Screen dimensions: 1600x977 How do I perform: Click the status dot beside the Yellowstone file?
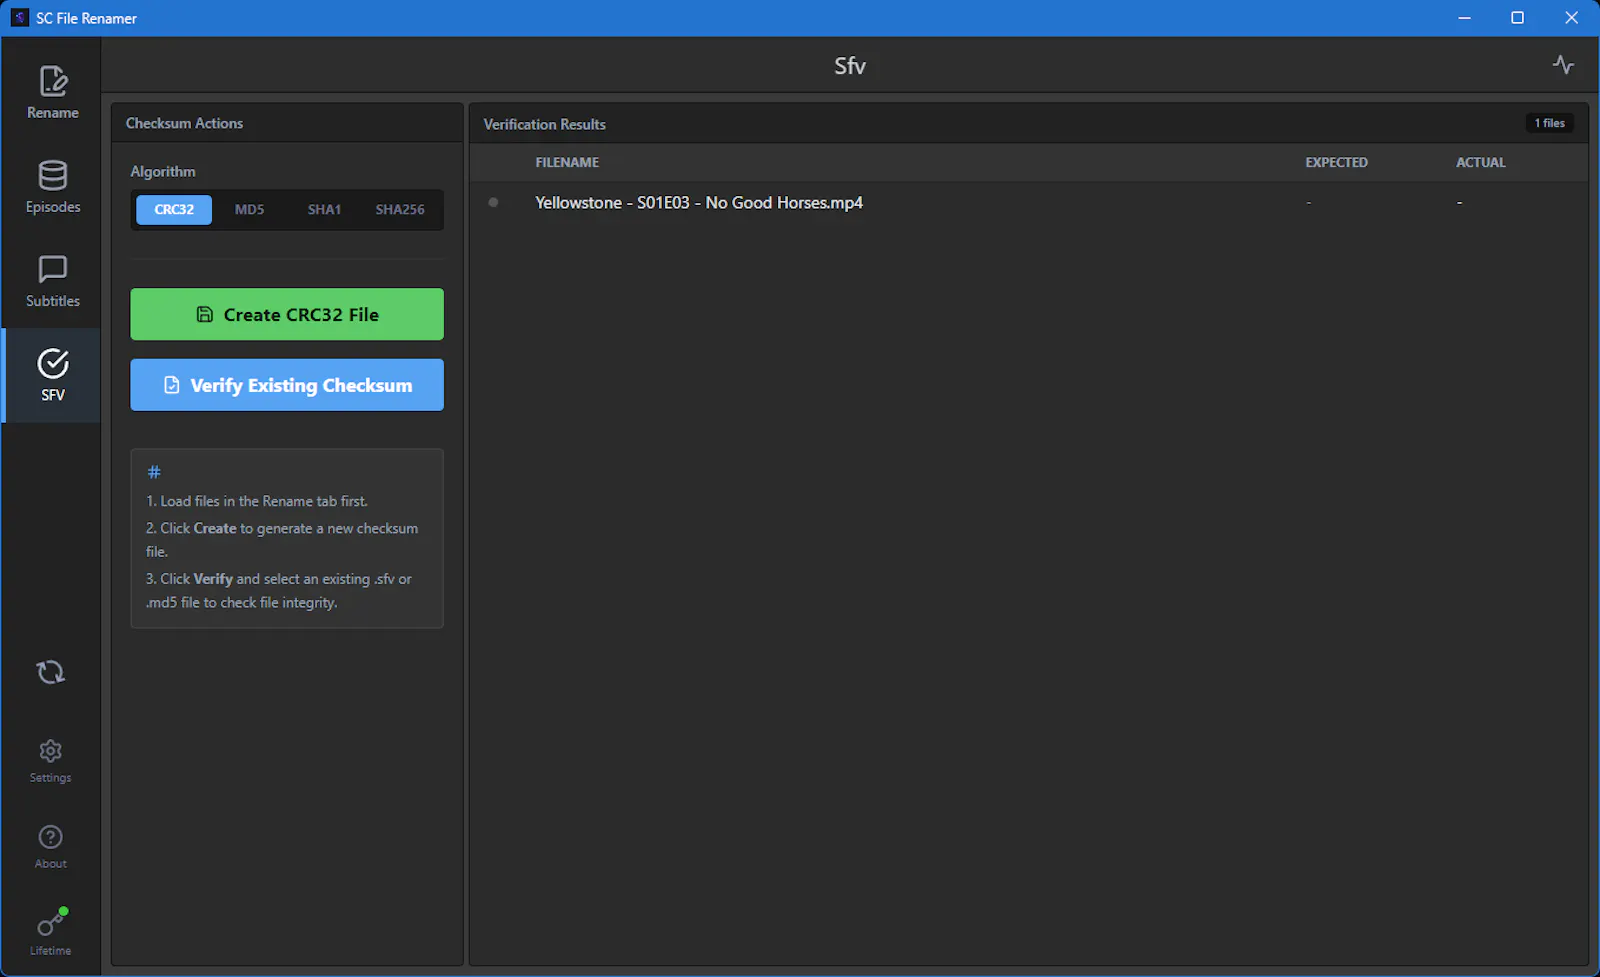pos(493,202)
